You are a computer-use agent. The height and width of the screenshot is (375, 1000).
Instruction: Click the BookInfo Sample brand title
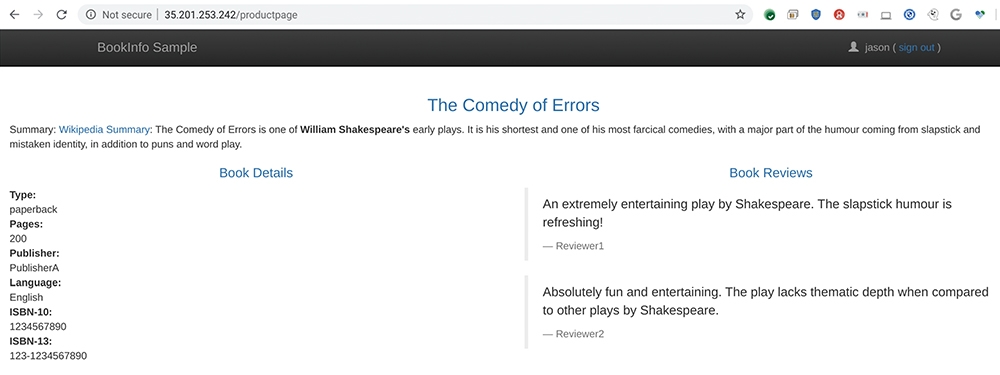pos(147,47)
